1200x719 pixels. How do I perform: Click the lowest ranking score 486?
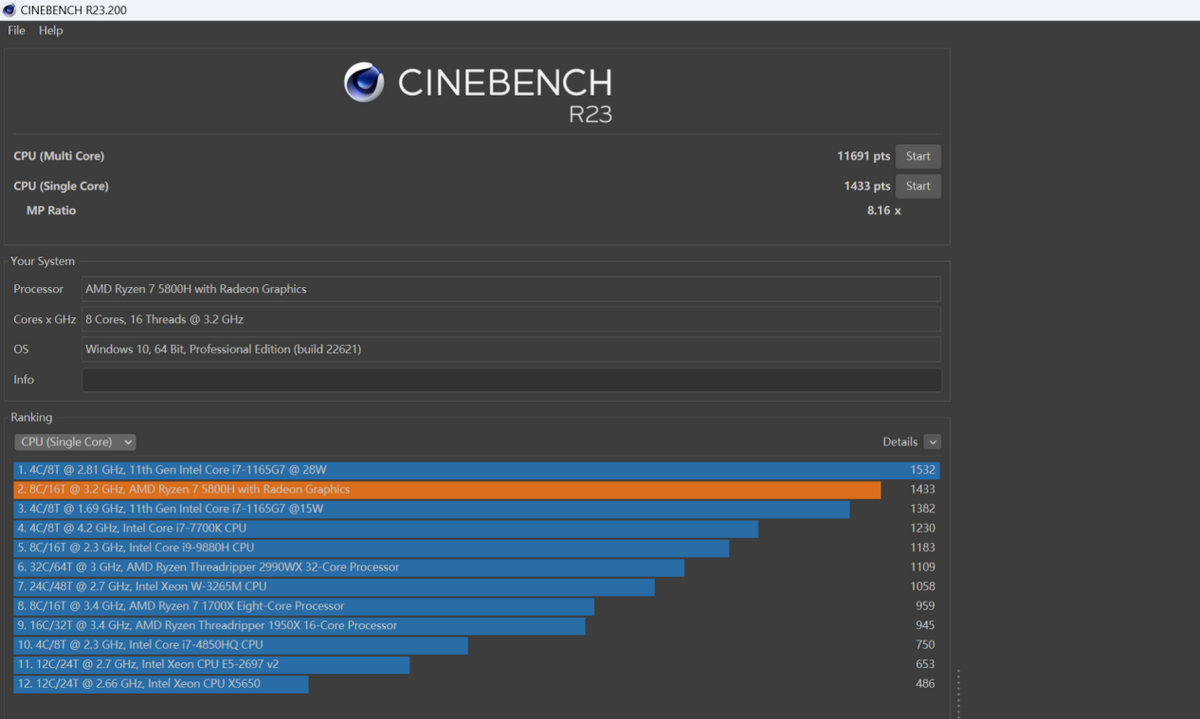pyautogui.click(x=925, y=684)
